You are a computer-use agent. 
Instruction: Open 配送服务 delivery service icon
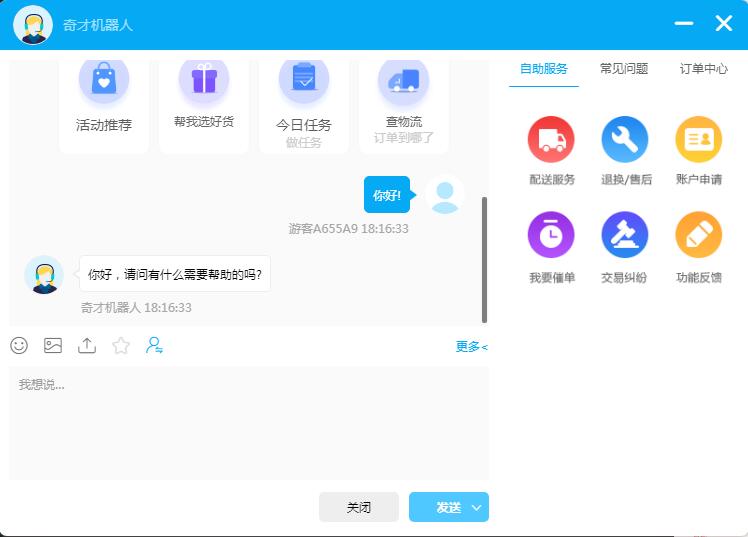click(x=551, y=140)
